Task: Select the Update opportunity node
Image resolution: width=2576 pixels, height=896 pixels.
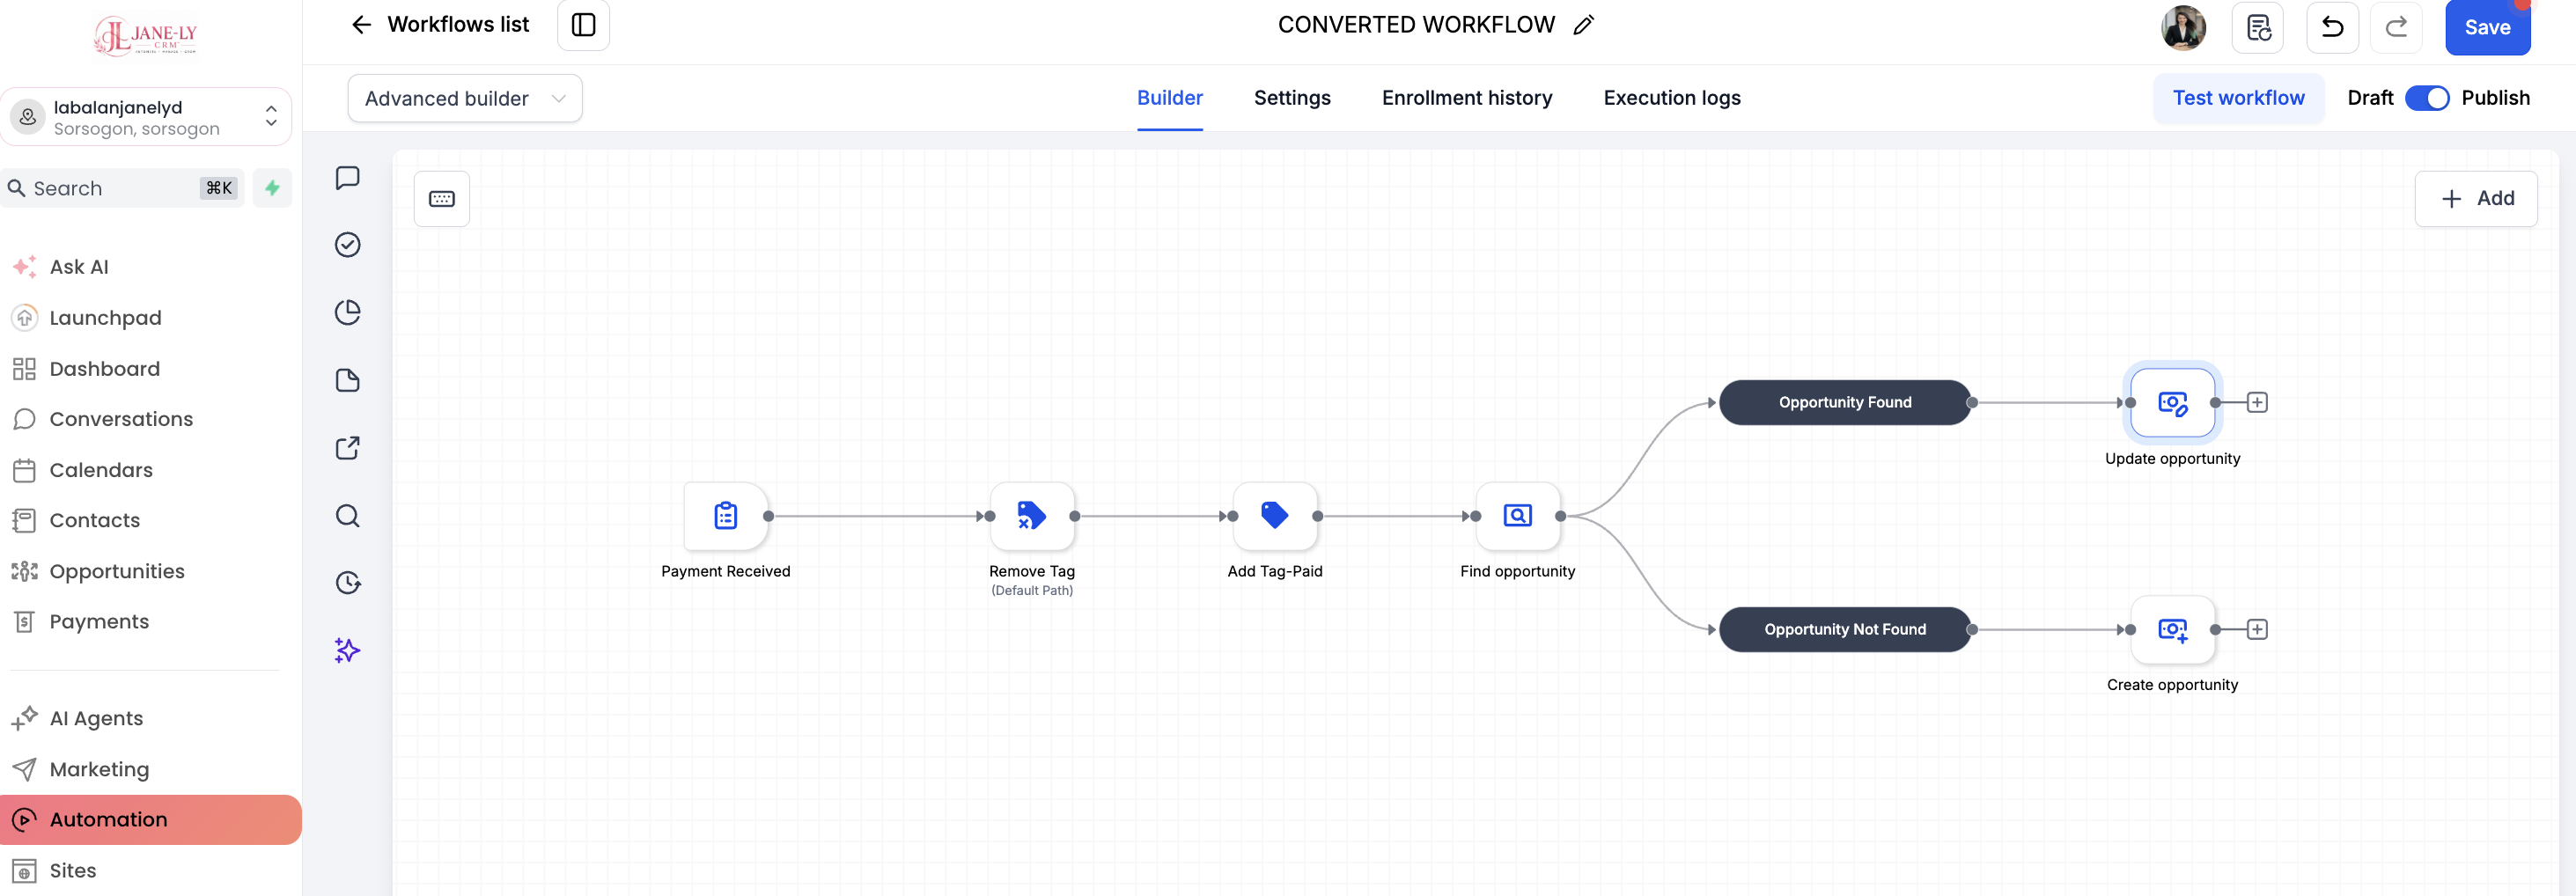Action: pyautogui.click(x=2172, y=403)
